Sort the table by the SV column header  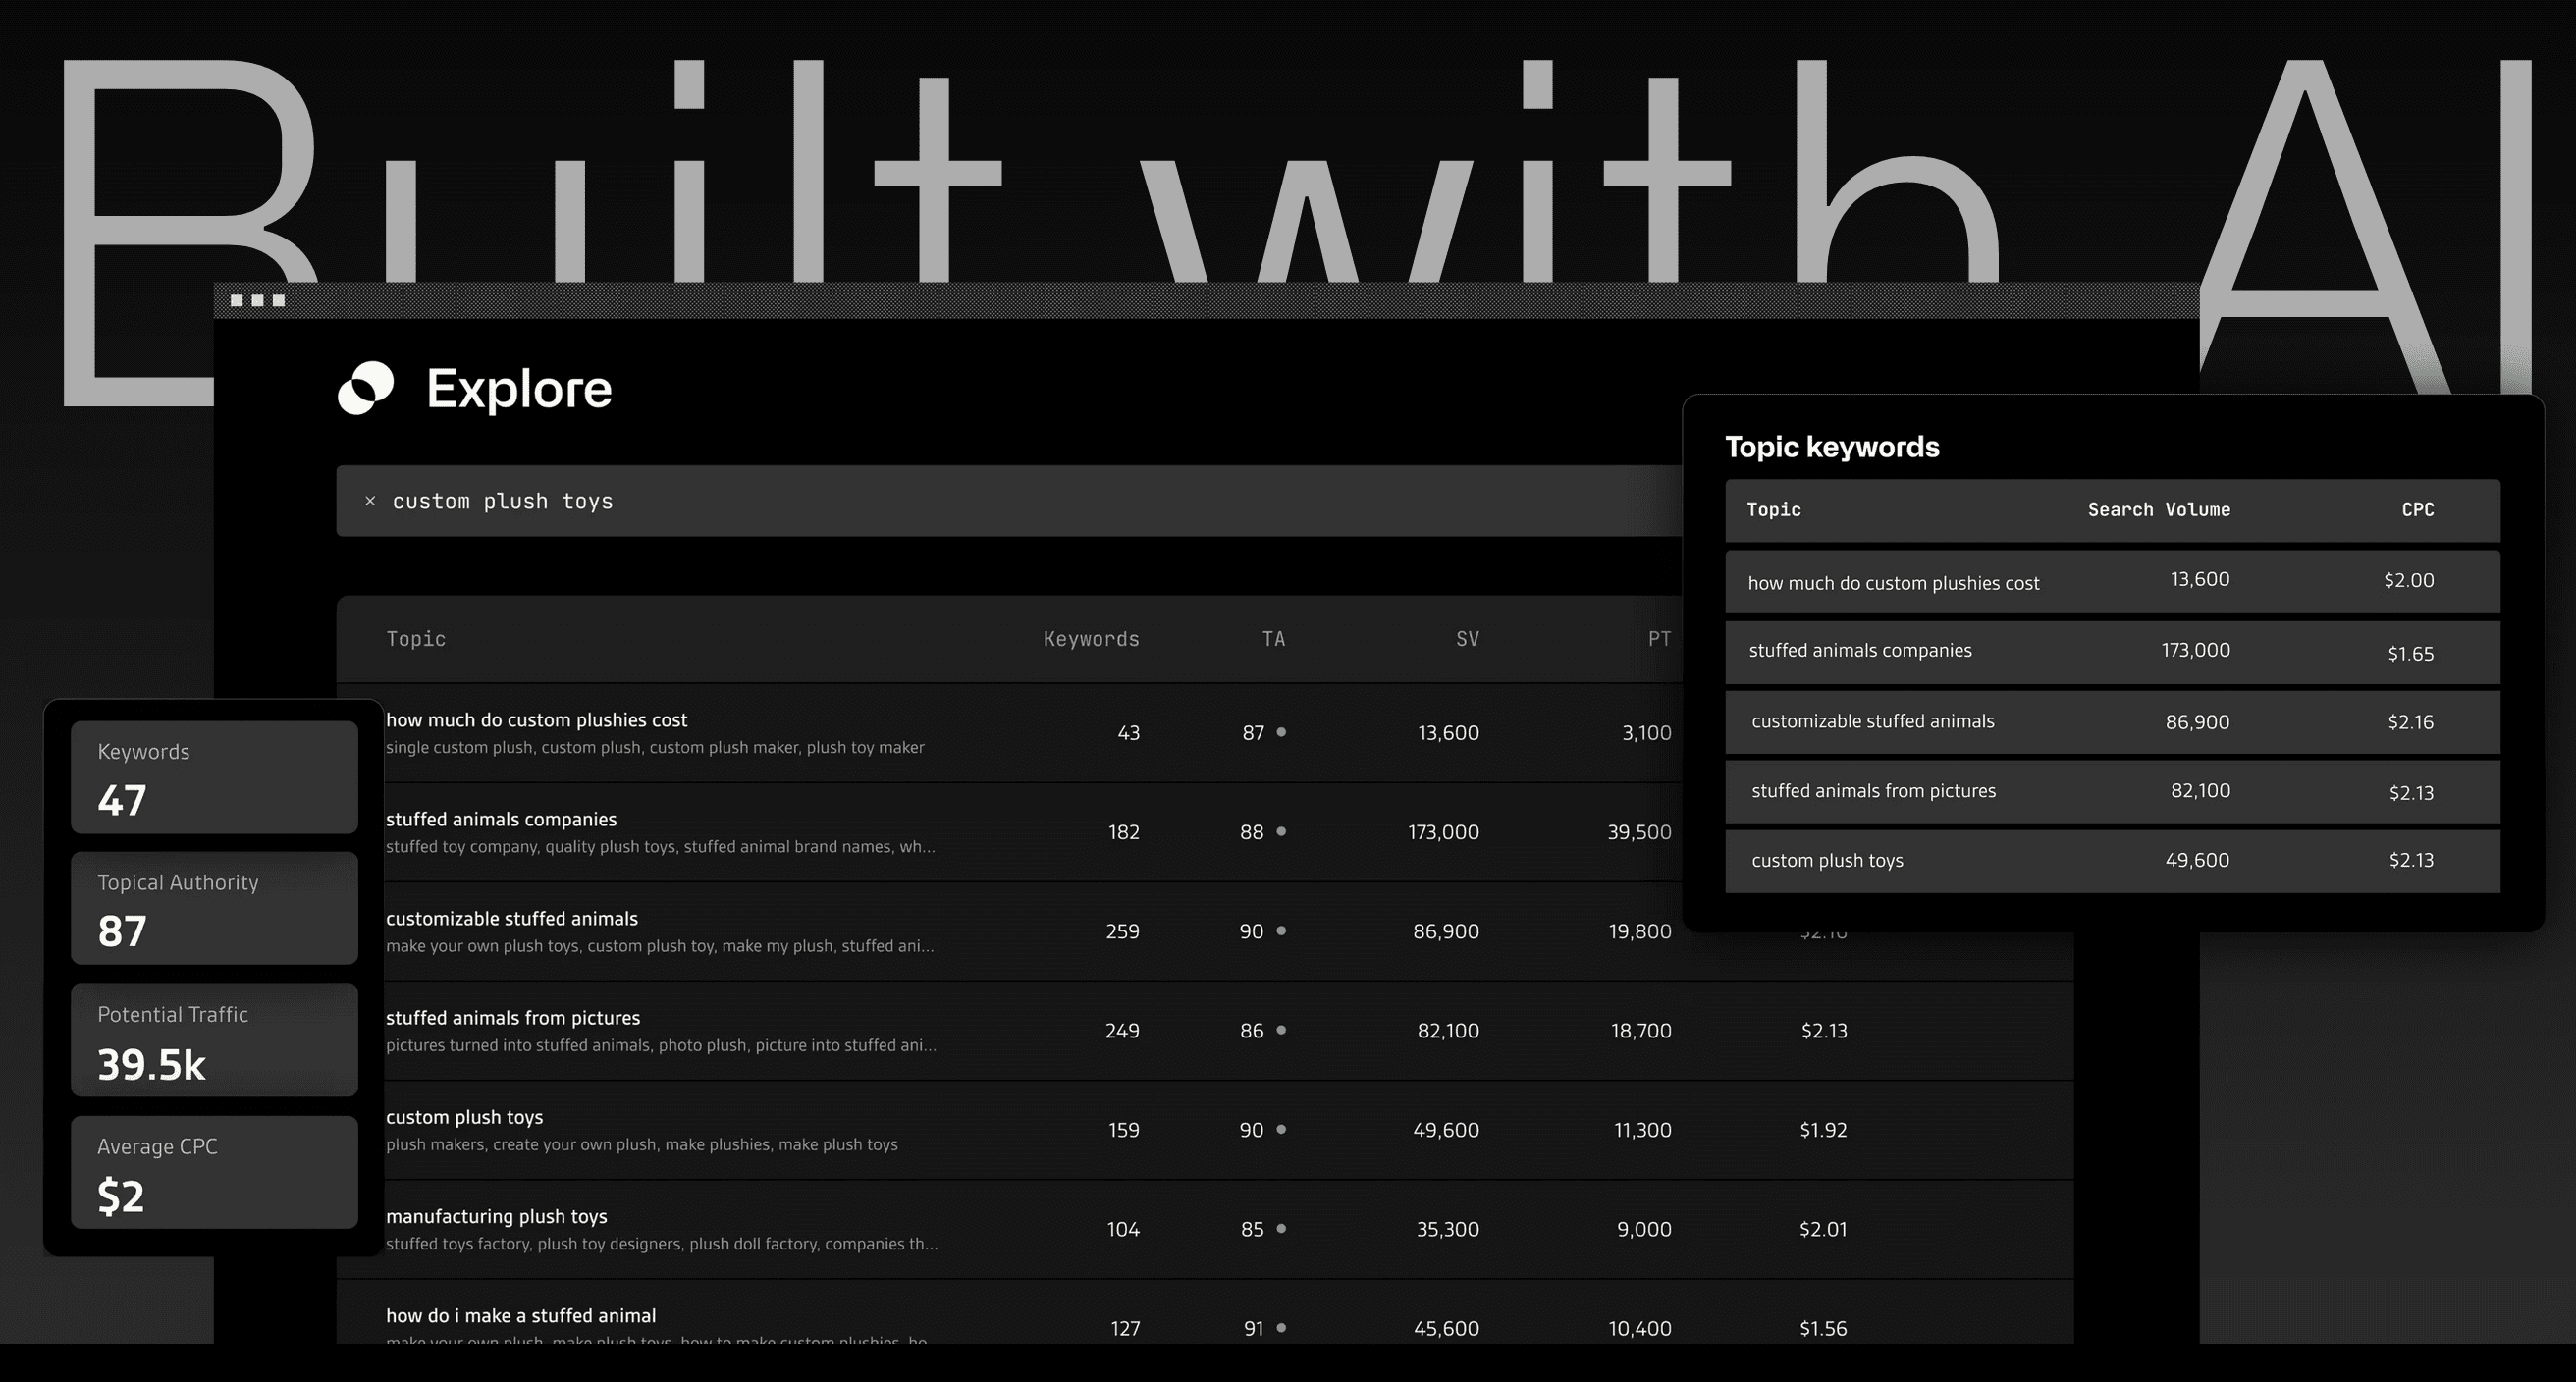coord(1466,639)
